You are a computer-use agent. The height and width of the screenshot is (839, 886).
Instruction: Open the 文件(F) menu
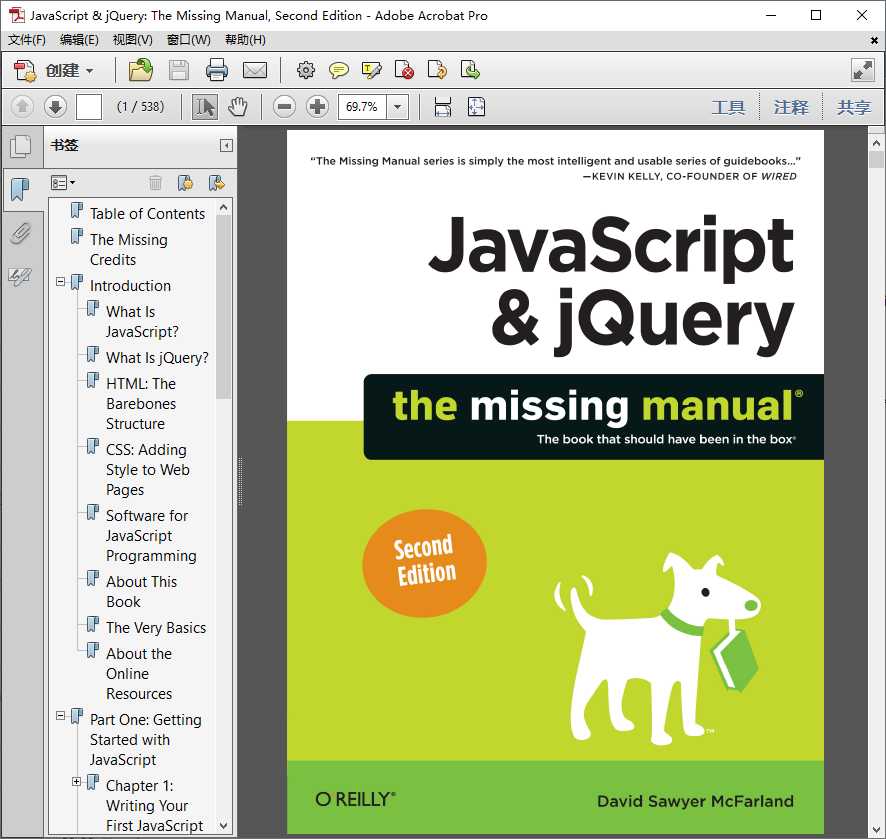pyautogui.click(x=27, y=40)
